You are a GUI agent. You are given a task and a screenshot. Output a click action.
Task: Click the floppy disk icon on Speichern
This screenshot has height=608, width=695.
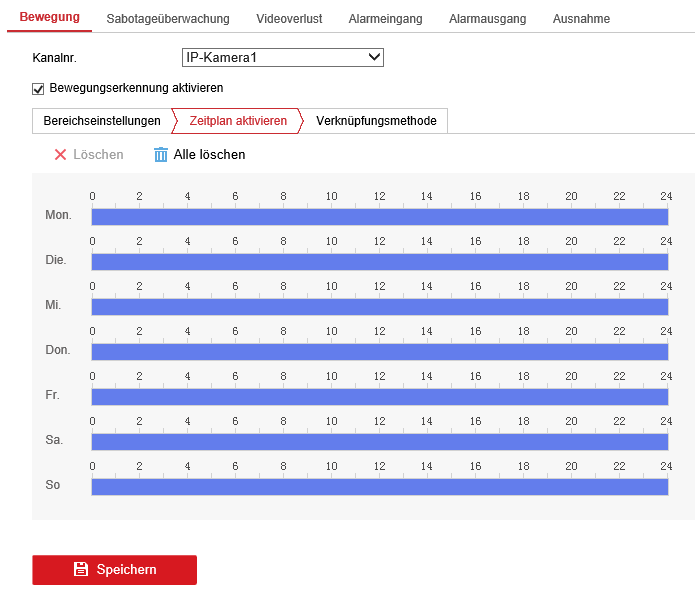click(81, 569)
